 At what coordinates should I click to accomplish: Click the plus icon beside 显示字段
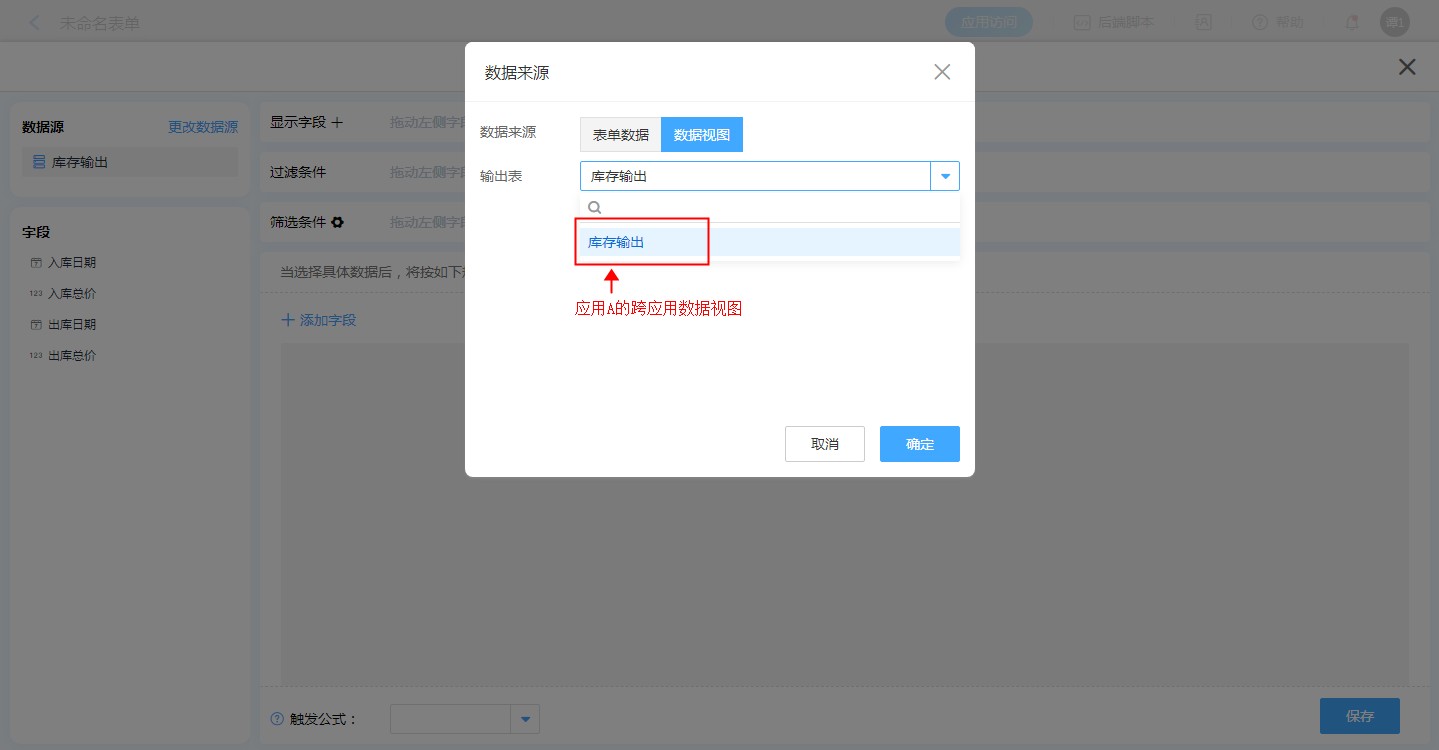coord(337,122)
